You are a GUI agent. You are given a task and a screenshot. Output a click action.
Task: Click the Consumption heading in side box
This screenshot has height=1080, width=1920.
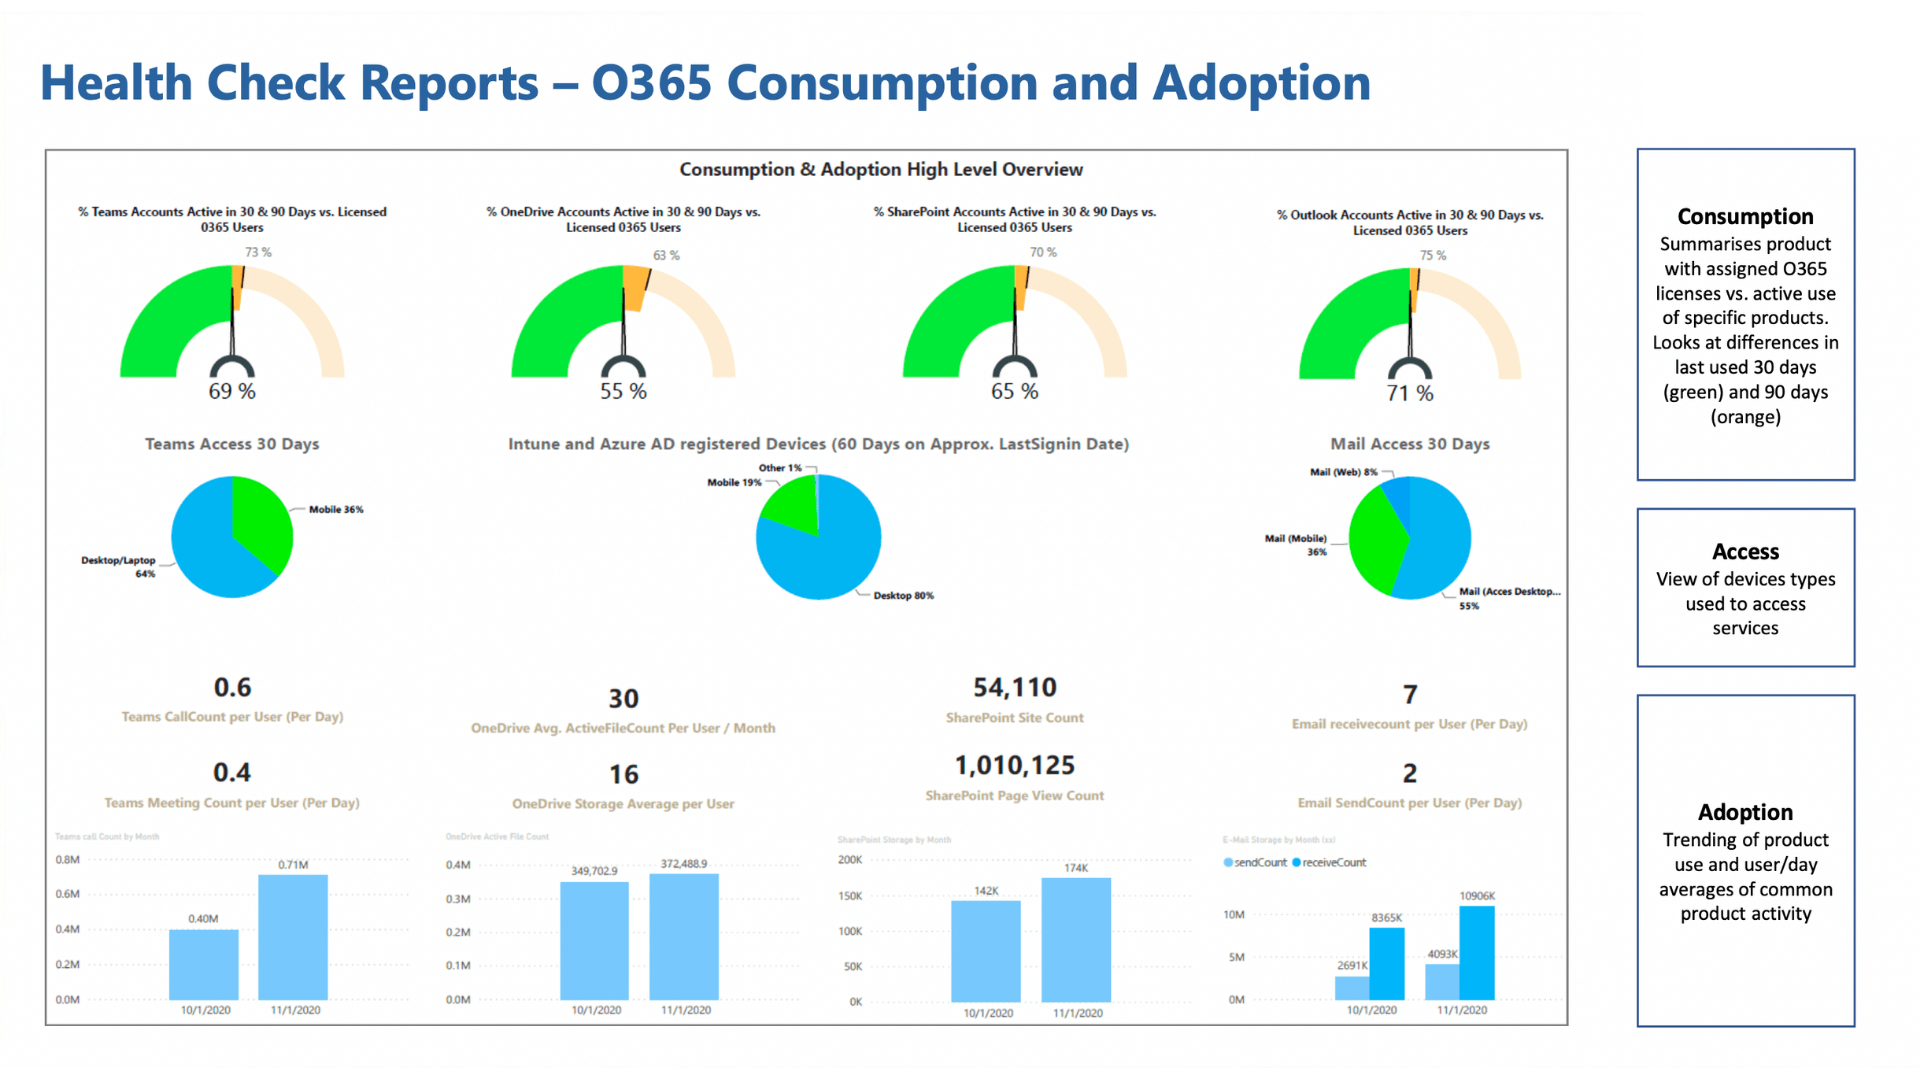tap(1745, 217)
